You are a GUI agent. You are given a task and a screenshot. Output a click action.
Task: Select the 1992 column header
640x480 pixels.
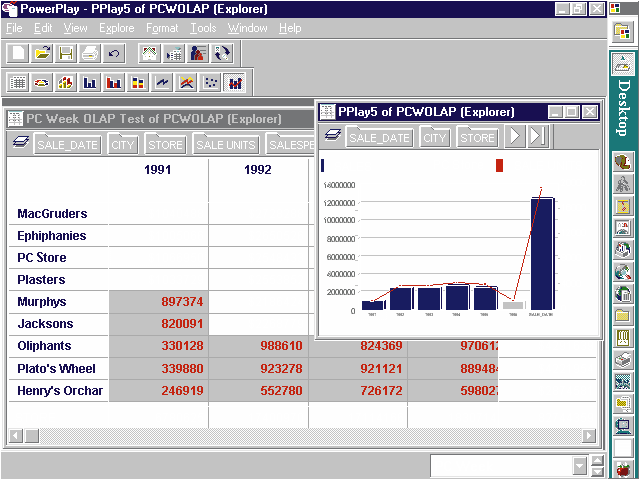pos(258,169)
